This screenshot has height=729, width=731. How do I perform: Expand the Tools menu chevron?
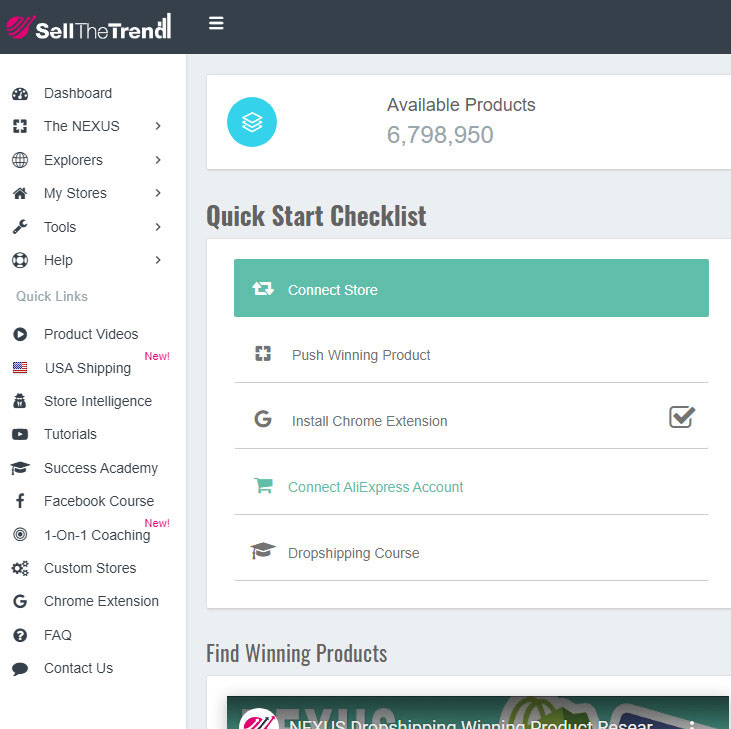coord(158,227)
